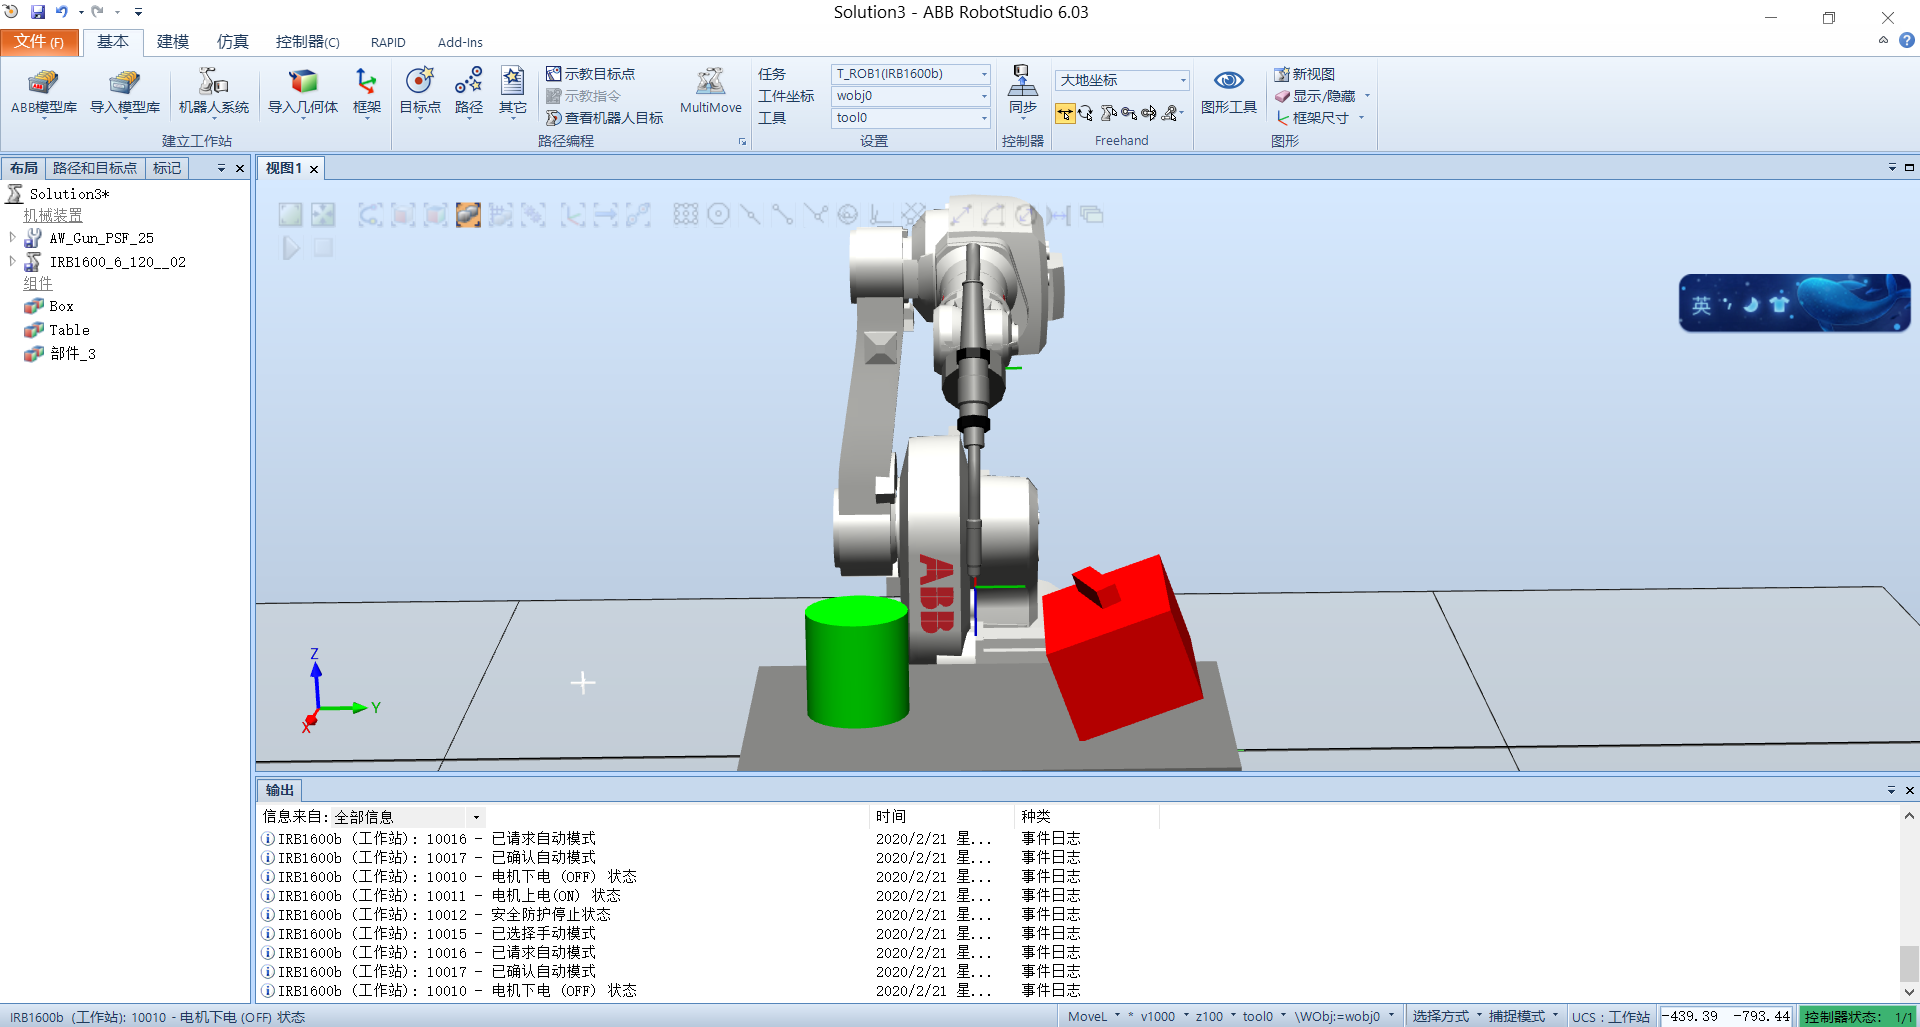This screenshot has height=1027, width=1920.
Task: Expand the AW_Gun_PSF_25 tree node
Action: point(12,238)
